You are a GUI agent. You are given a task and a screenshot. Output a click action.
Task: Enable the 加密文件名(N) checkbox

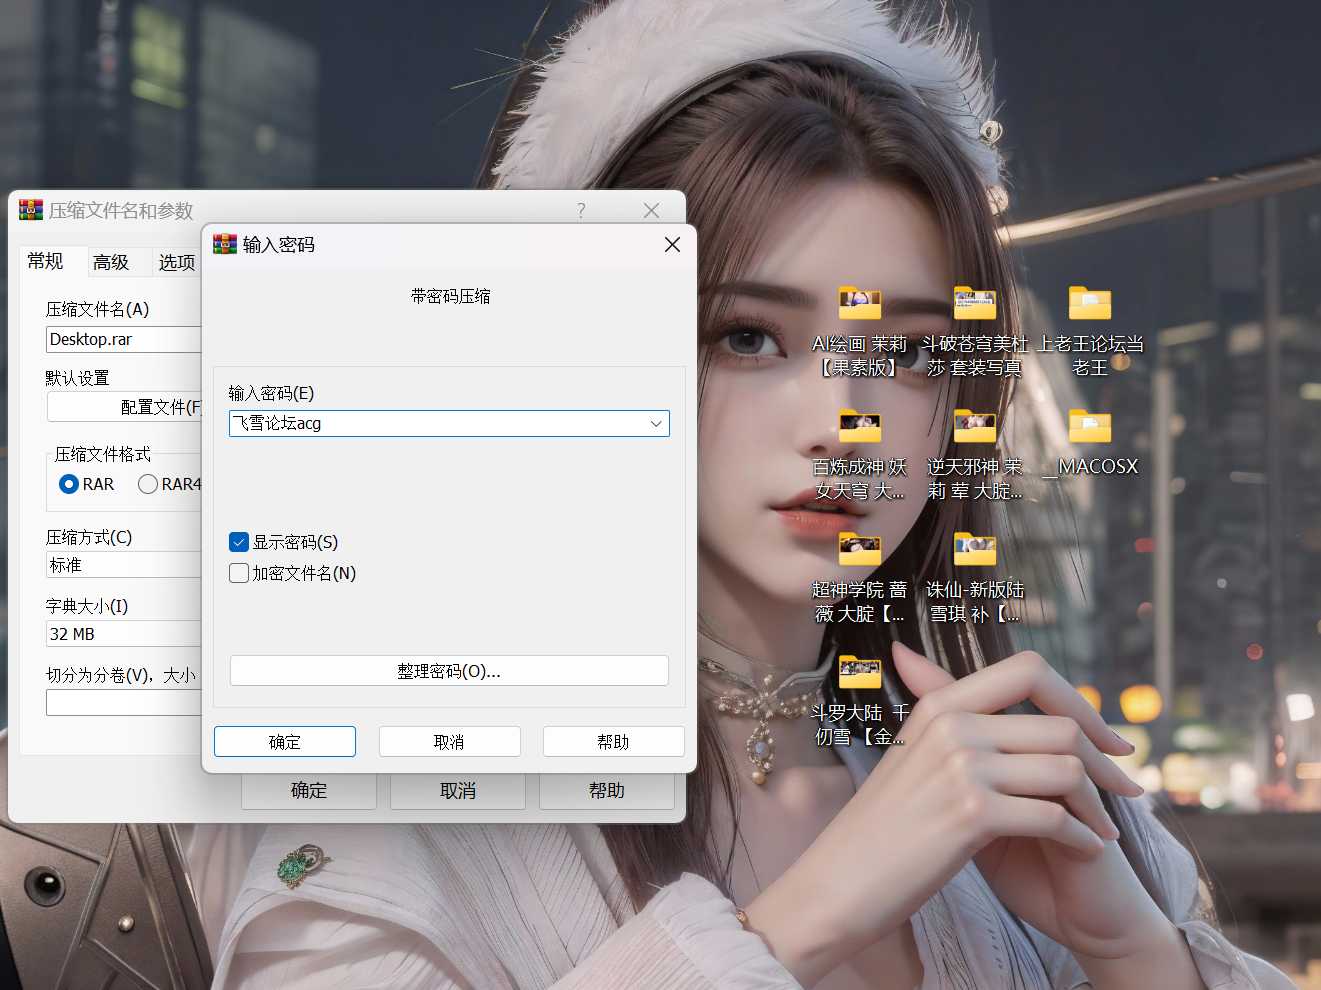coord(239,573)
